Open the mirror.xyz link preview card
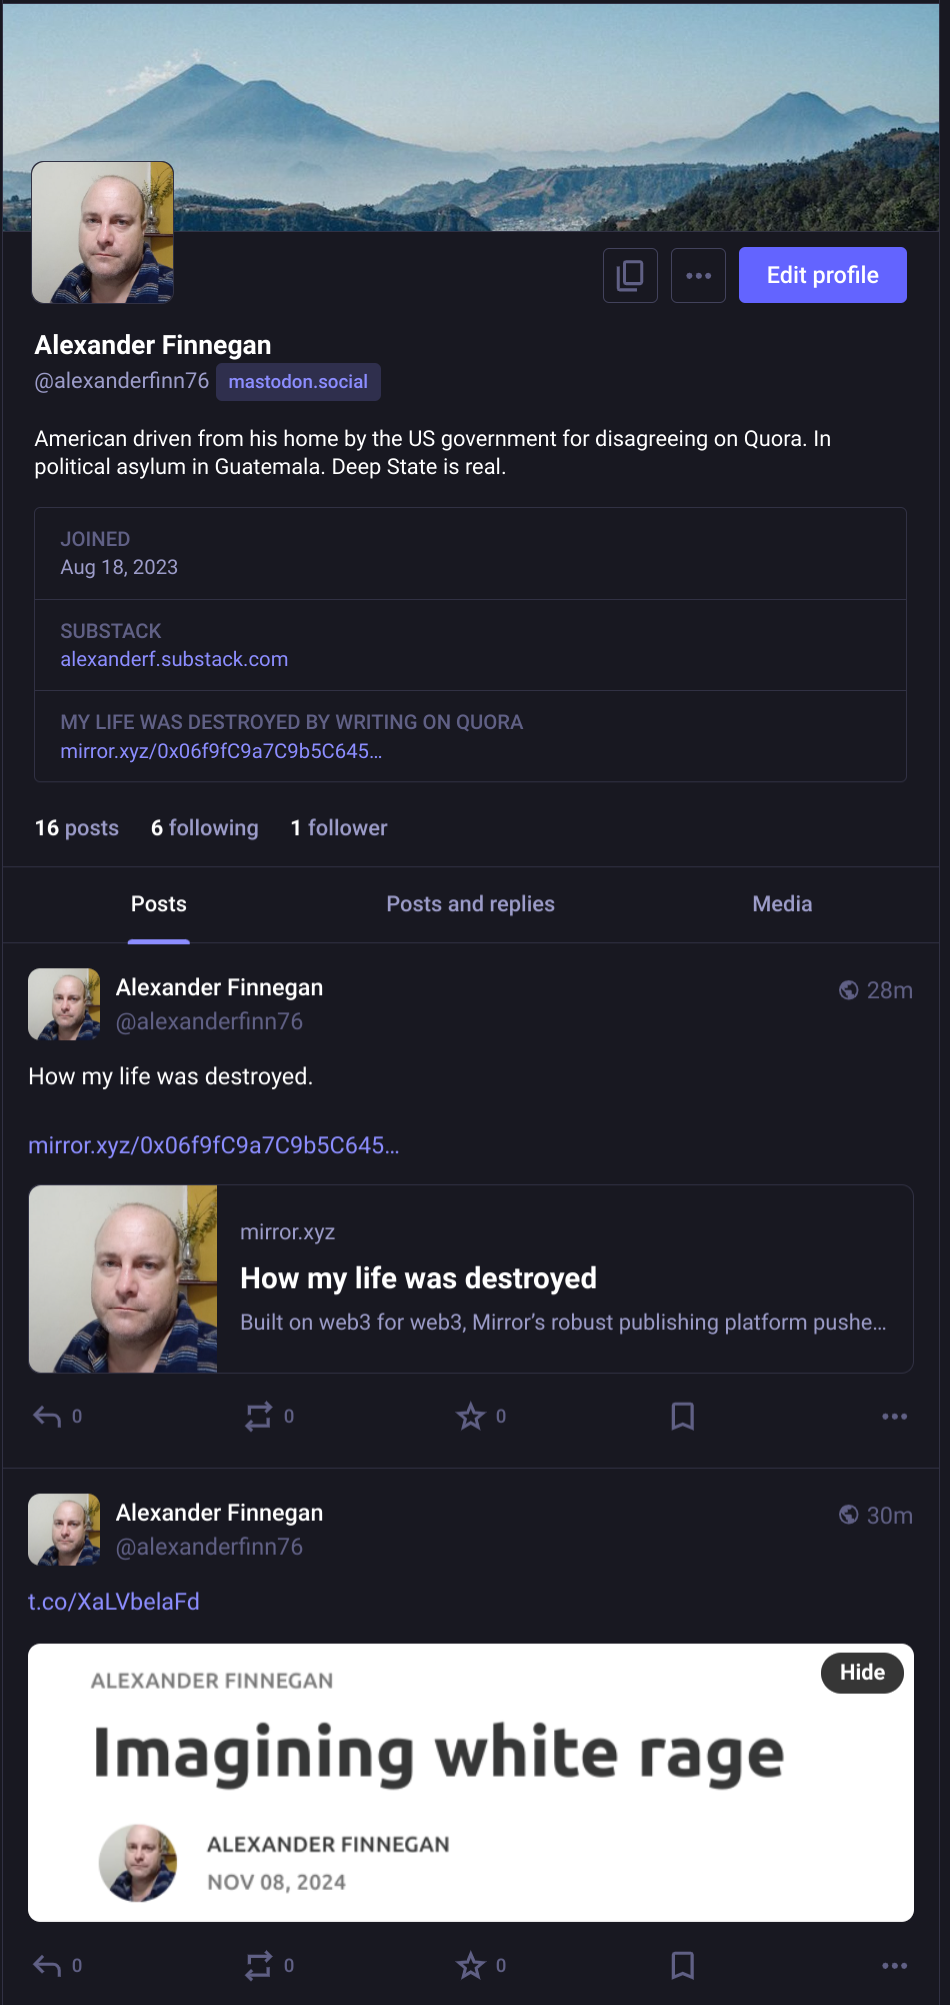This screenshot has width=950, height=2005. [x=471, y=1279]
